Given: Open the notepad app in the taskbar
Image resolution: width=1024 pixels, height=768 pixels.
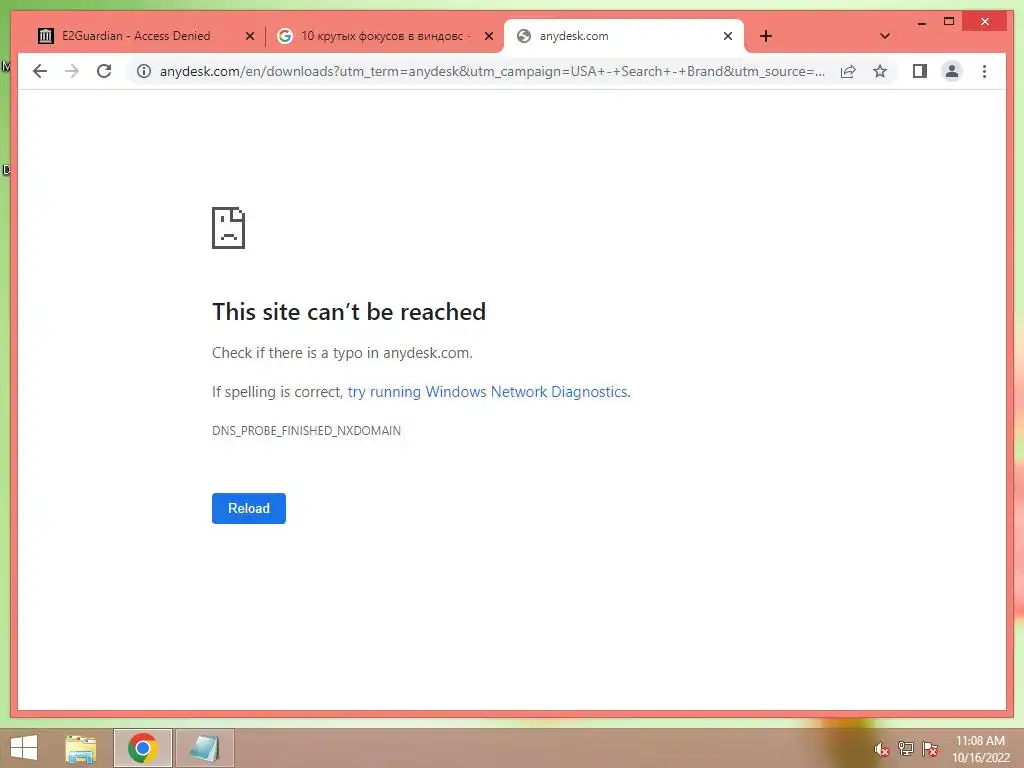Looking at the screenshot, I should (x=204, y=748).
